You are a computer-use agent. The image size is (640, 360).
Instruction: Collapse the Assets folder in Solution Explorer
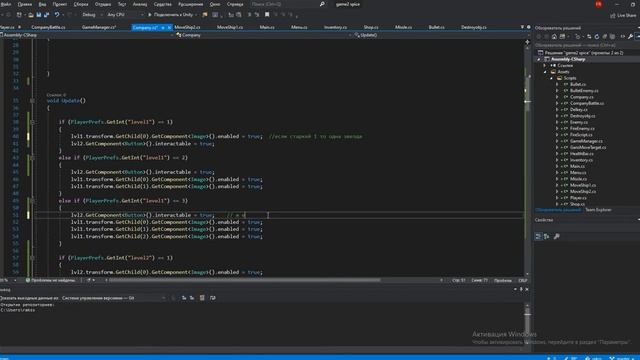(x=545, y=72)
